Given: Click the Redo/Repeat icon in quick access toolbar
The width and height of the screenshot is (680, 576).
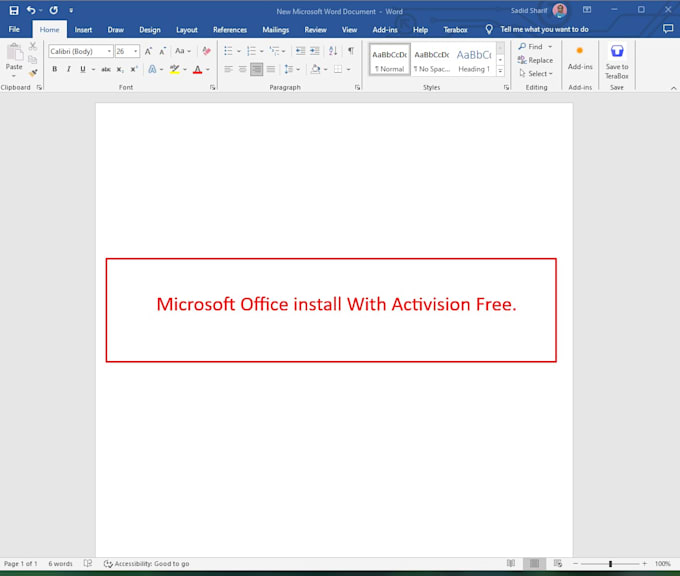Looking at the screenshot, I should (x=53, y=10).
